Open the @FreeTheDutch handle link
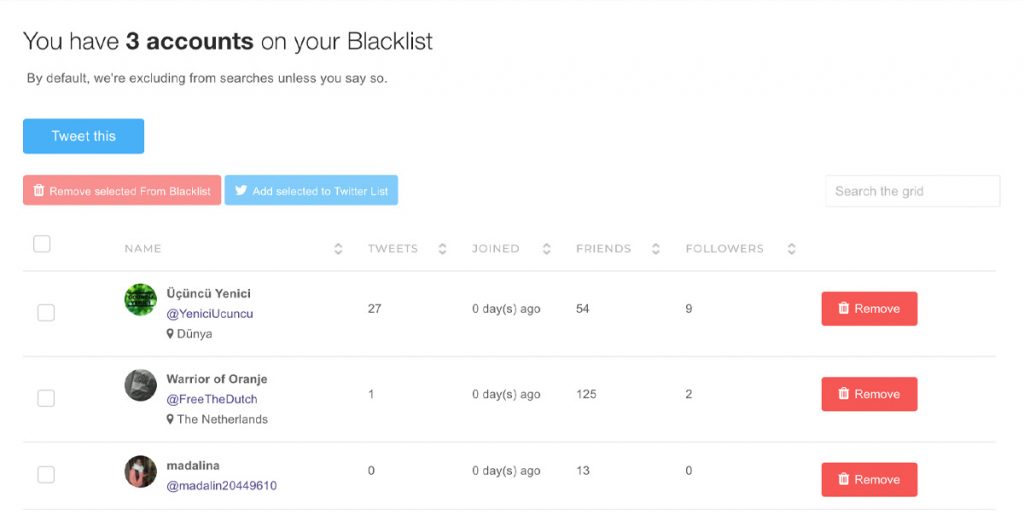This screenshot has width=1024, height=532. pos(211,399)
